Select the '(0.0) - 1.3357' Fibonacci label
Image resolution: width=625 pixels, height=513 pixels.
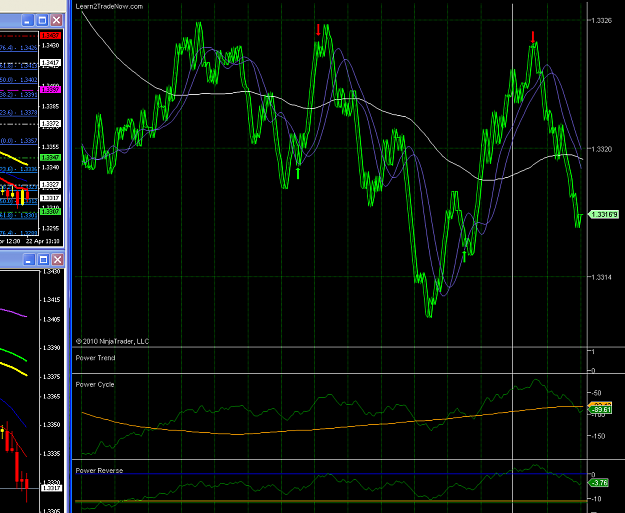[19, 141]
